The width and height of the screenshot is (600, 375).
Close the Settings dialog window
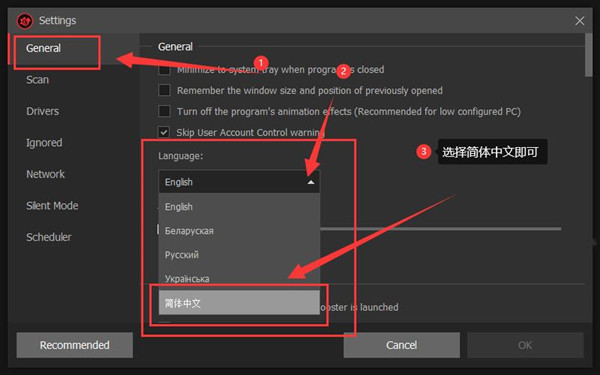click(579, 21)
